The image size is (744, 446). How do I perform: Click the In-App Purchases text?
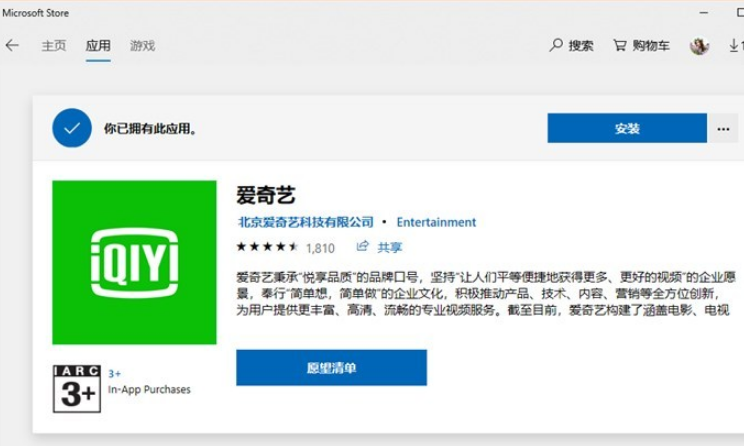tap(149, 390)
